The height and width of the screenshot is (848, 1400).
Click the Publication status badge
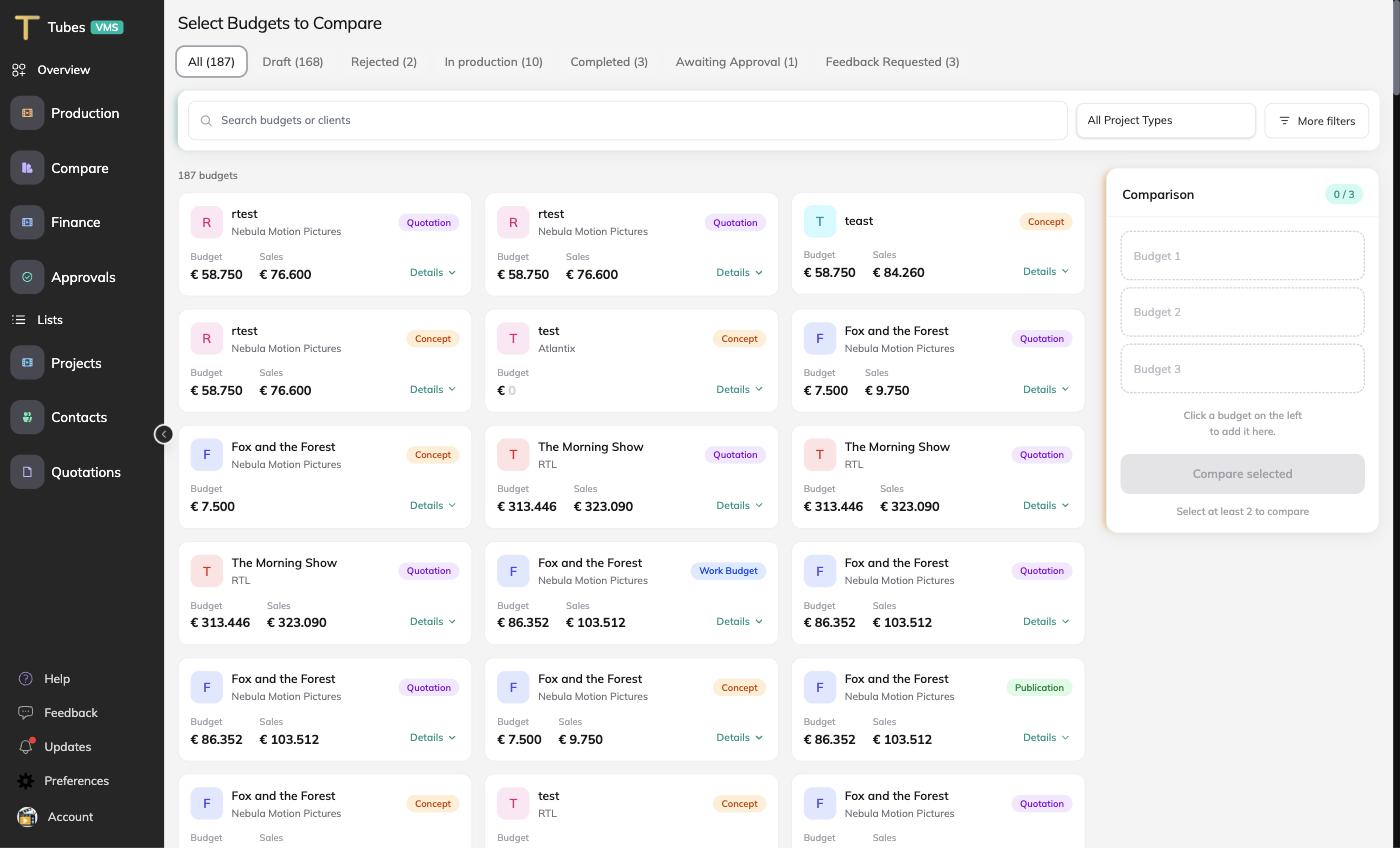tap(1039, 688)
